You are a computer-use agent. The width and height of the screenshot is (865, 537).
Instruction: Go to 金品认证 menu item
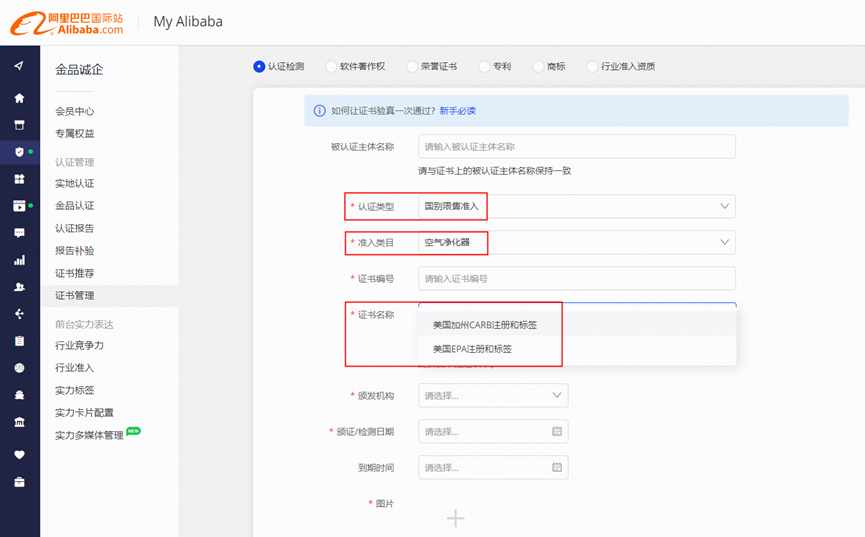[74, 206]
